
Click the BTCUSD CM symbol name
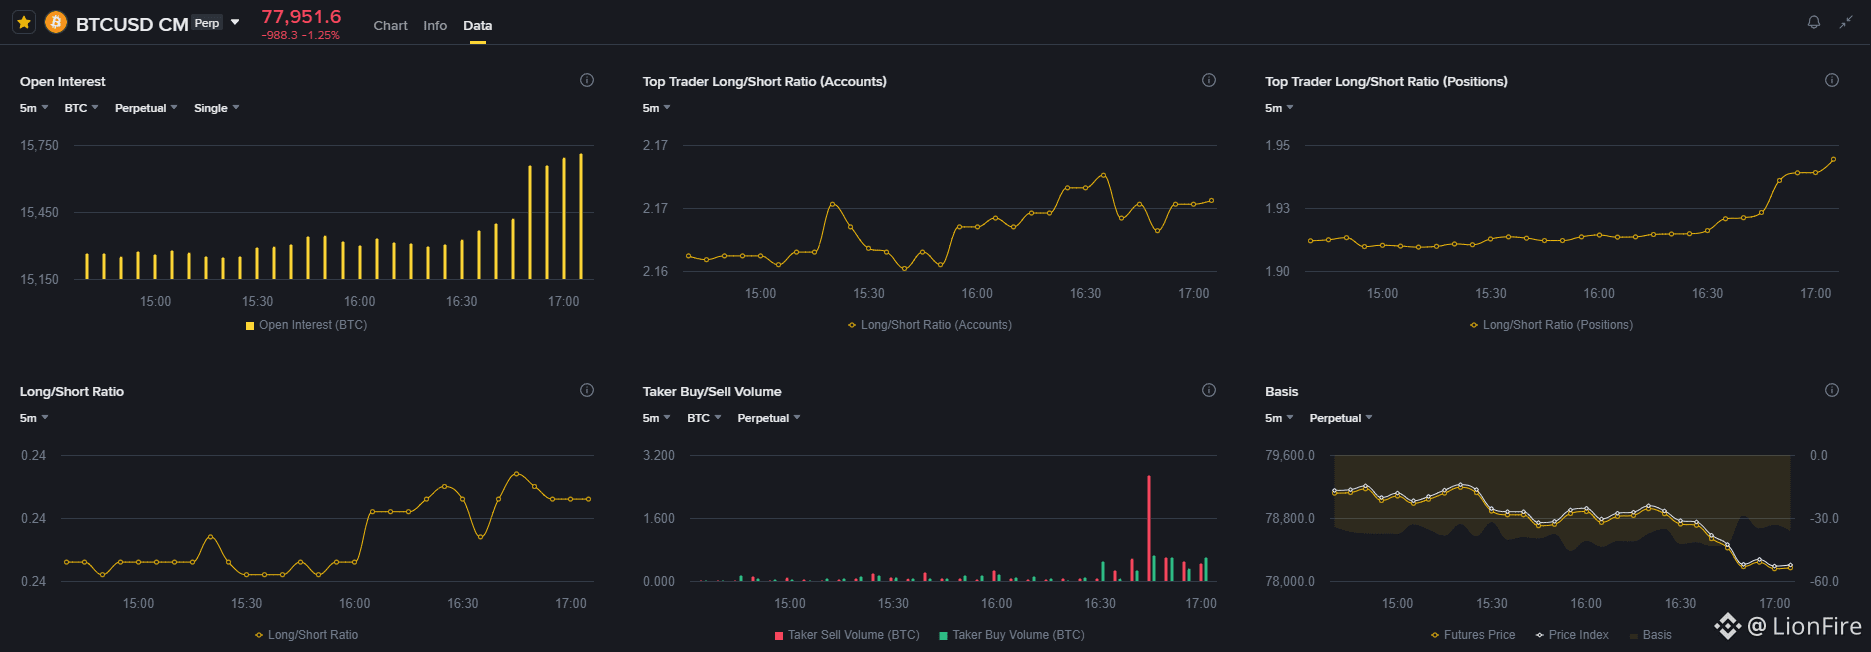(x=132, y=24)
